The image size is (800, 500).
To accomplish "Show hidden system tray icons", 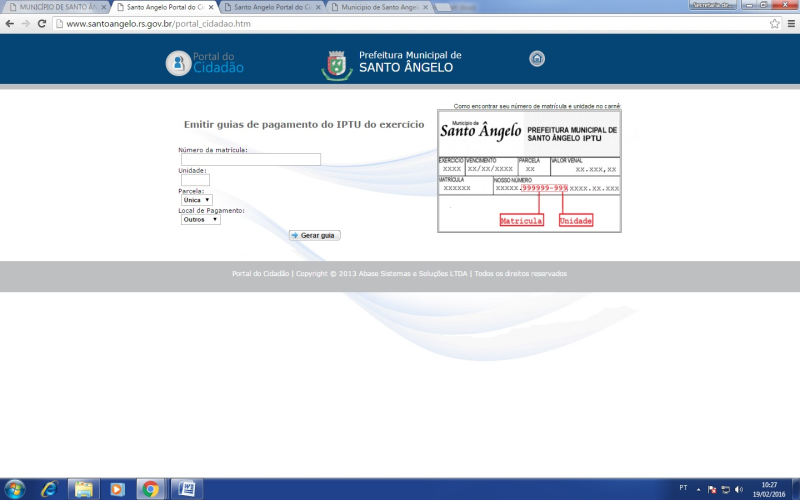I will pyautogui.click(x=699, y=489).
